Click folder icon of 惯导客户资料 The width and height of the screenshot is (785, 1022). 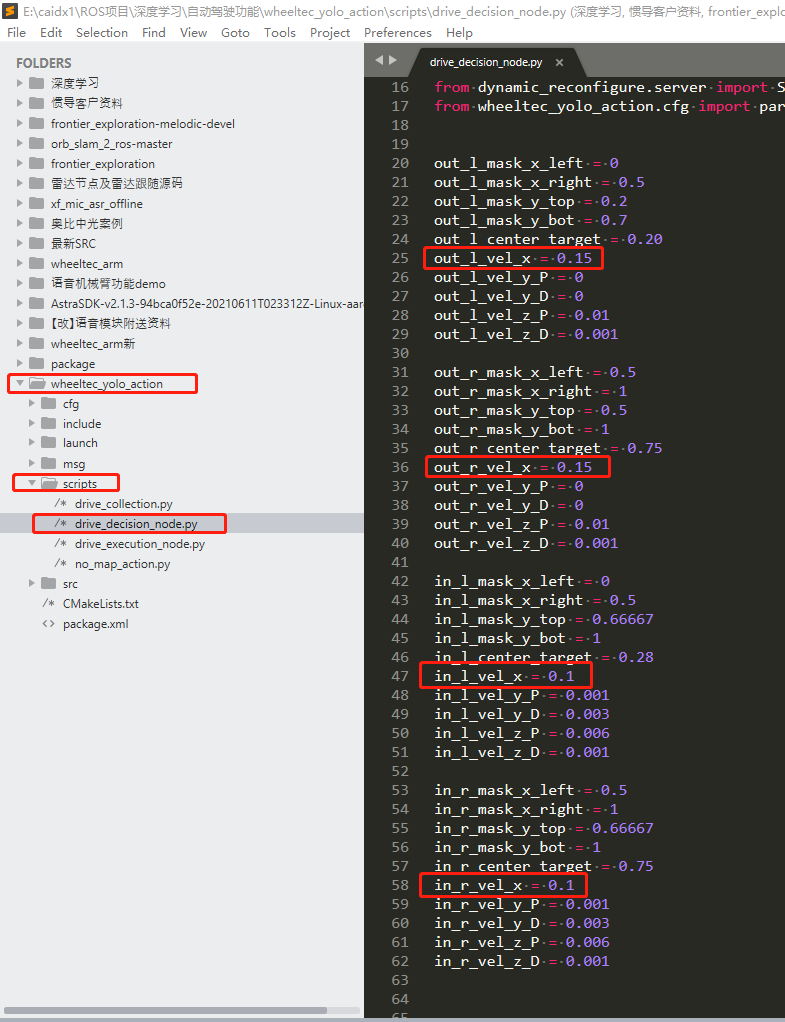coord(37,103)
